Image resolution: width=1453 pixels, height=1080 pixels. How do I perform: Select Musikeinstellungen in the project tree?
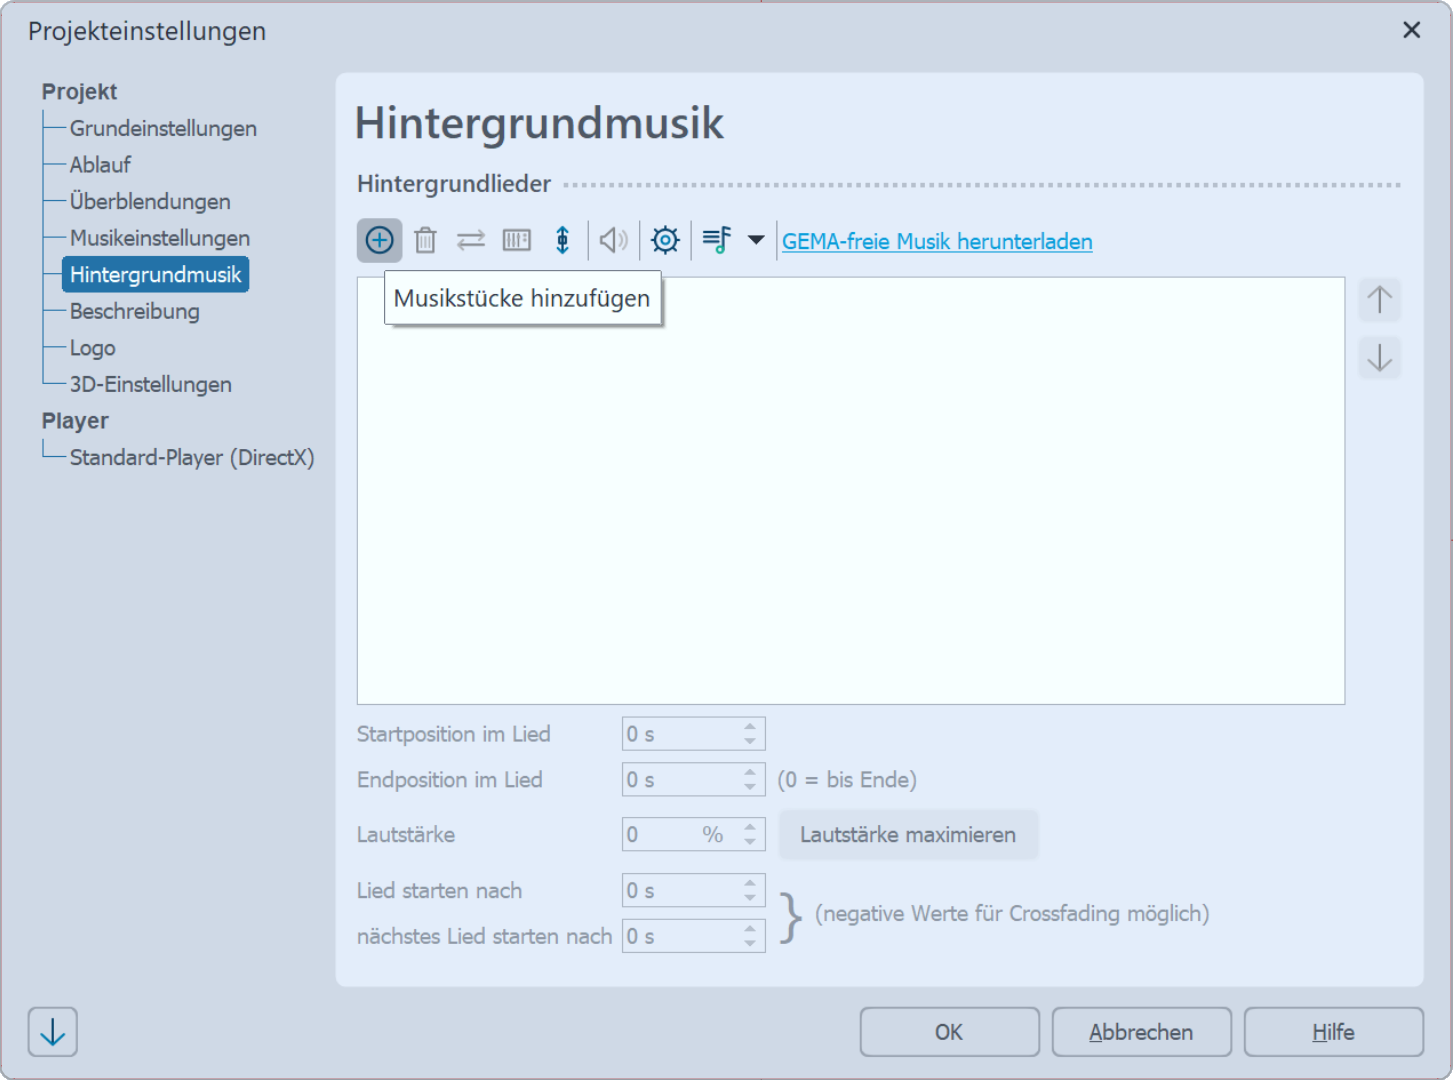159,238
